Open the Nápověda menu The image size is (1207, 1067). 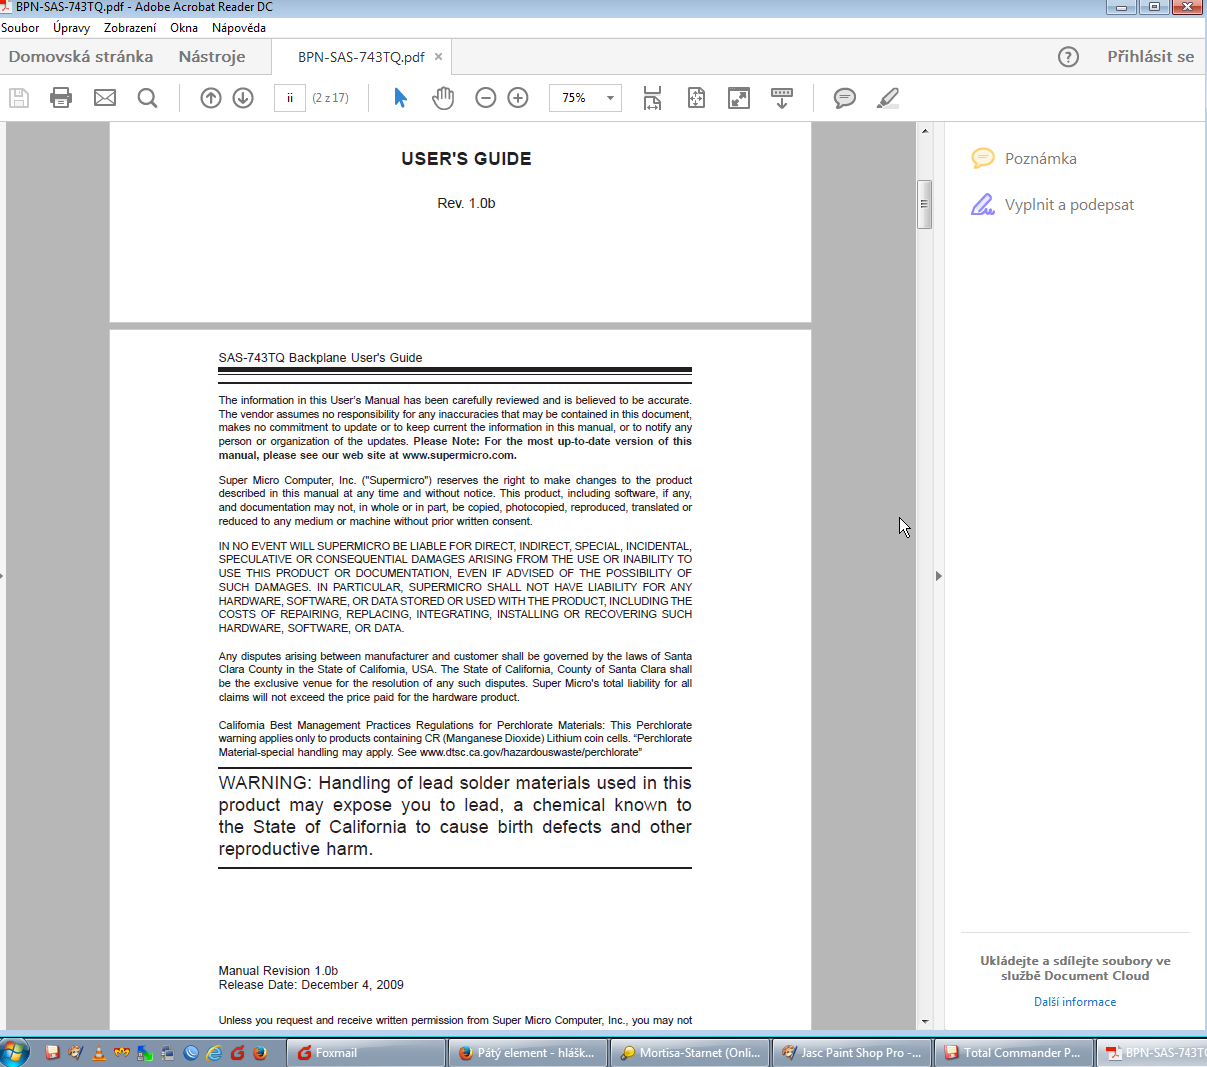pyautogui.click(x=239, y=28)
